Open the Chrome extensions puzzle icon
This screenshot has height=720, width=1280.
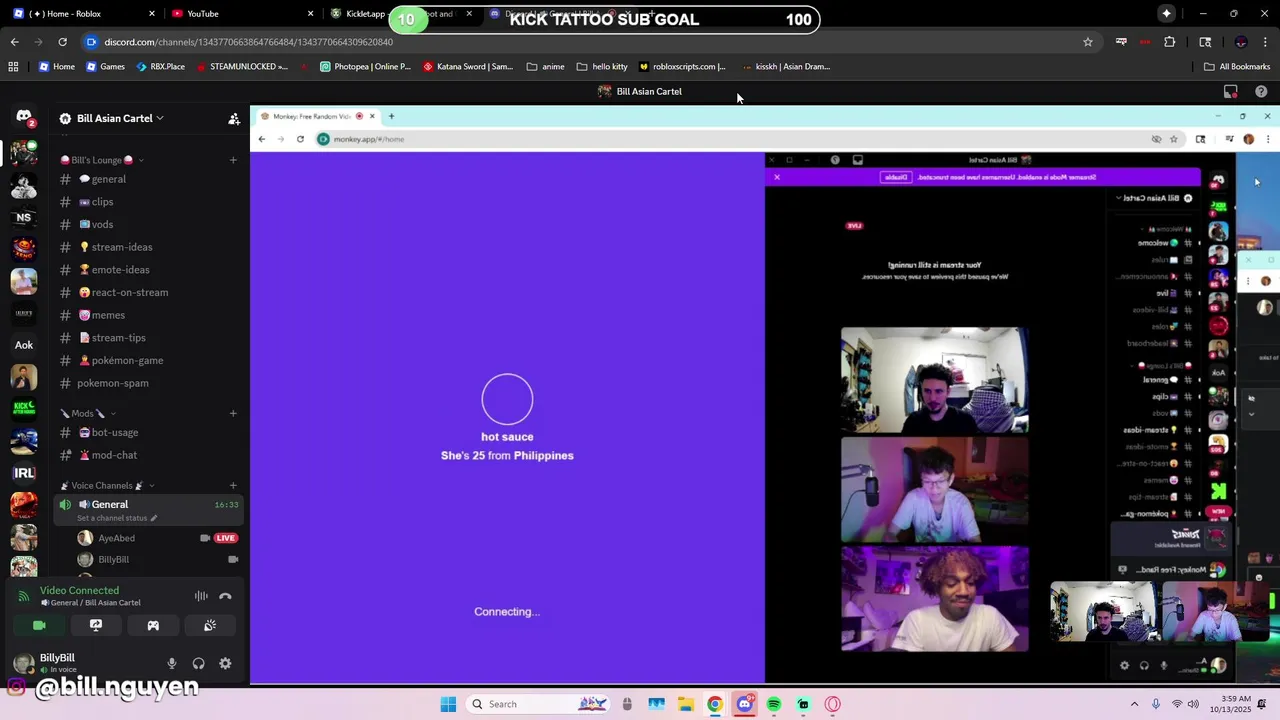1169,42
